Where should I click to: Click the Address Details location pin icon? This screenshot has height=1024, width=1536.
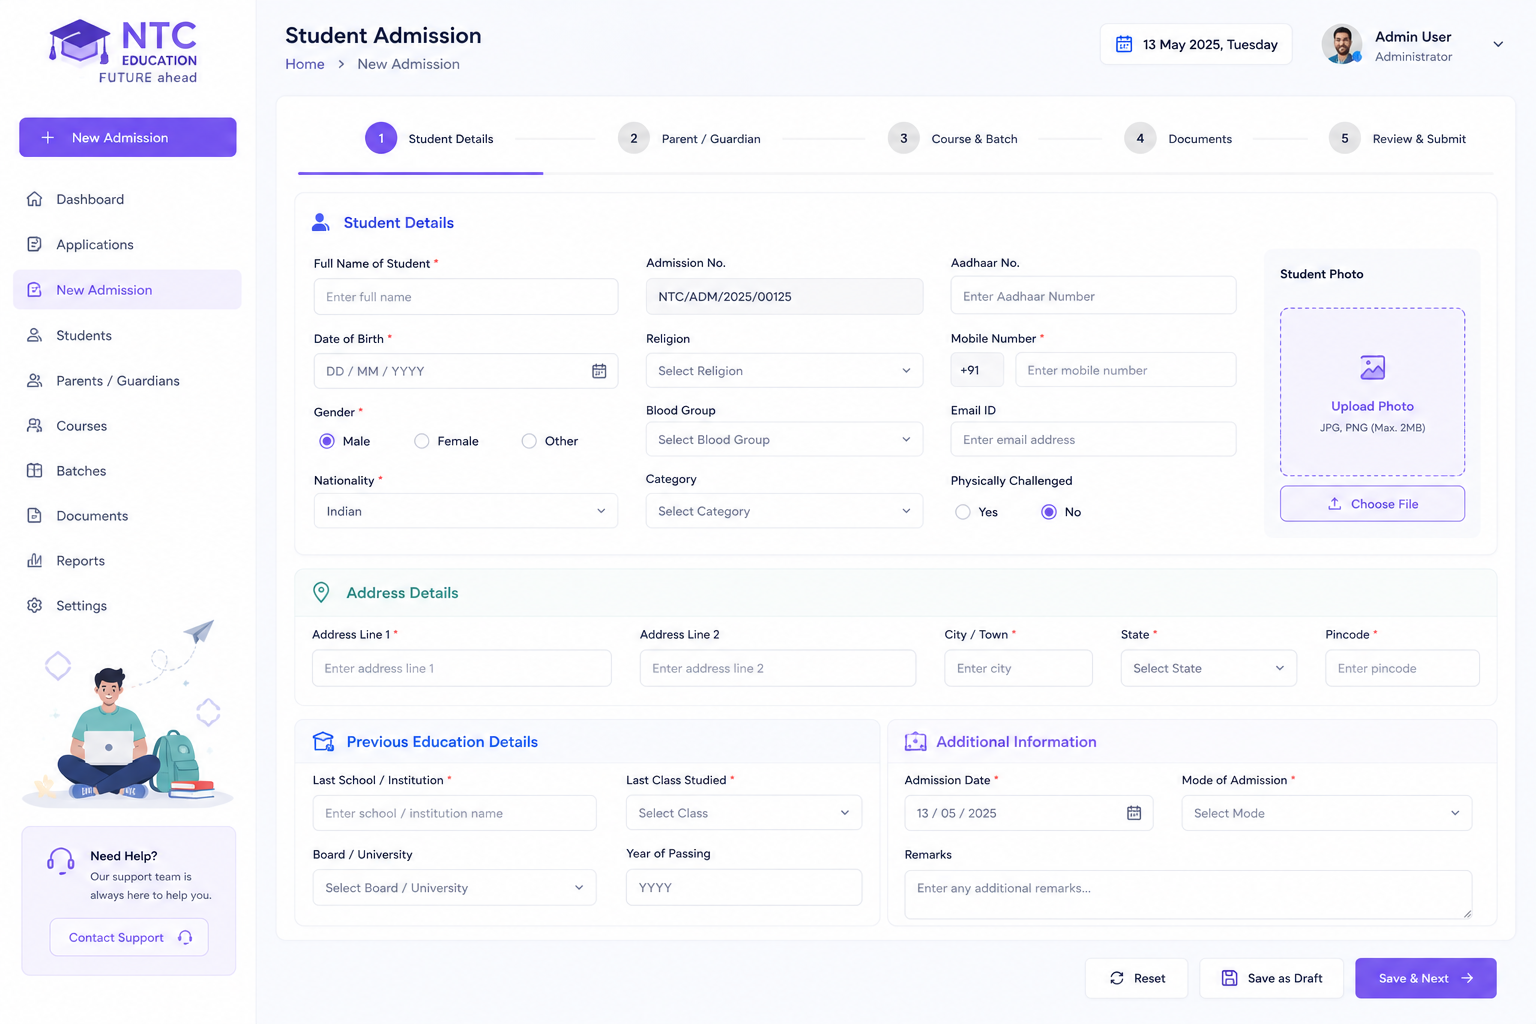point(321,592)
